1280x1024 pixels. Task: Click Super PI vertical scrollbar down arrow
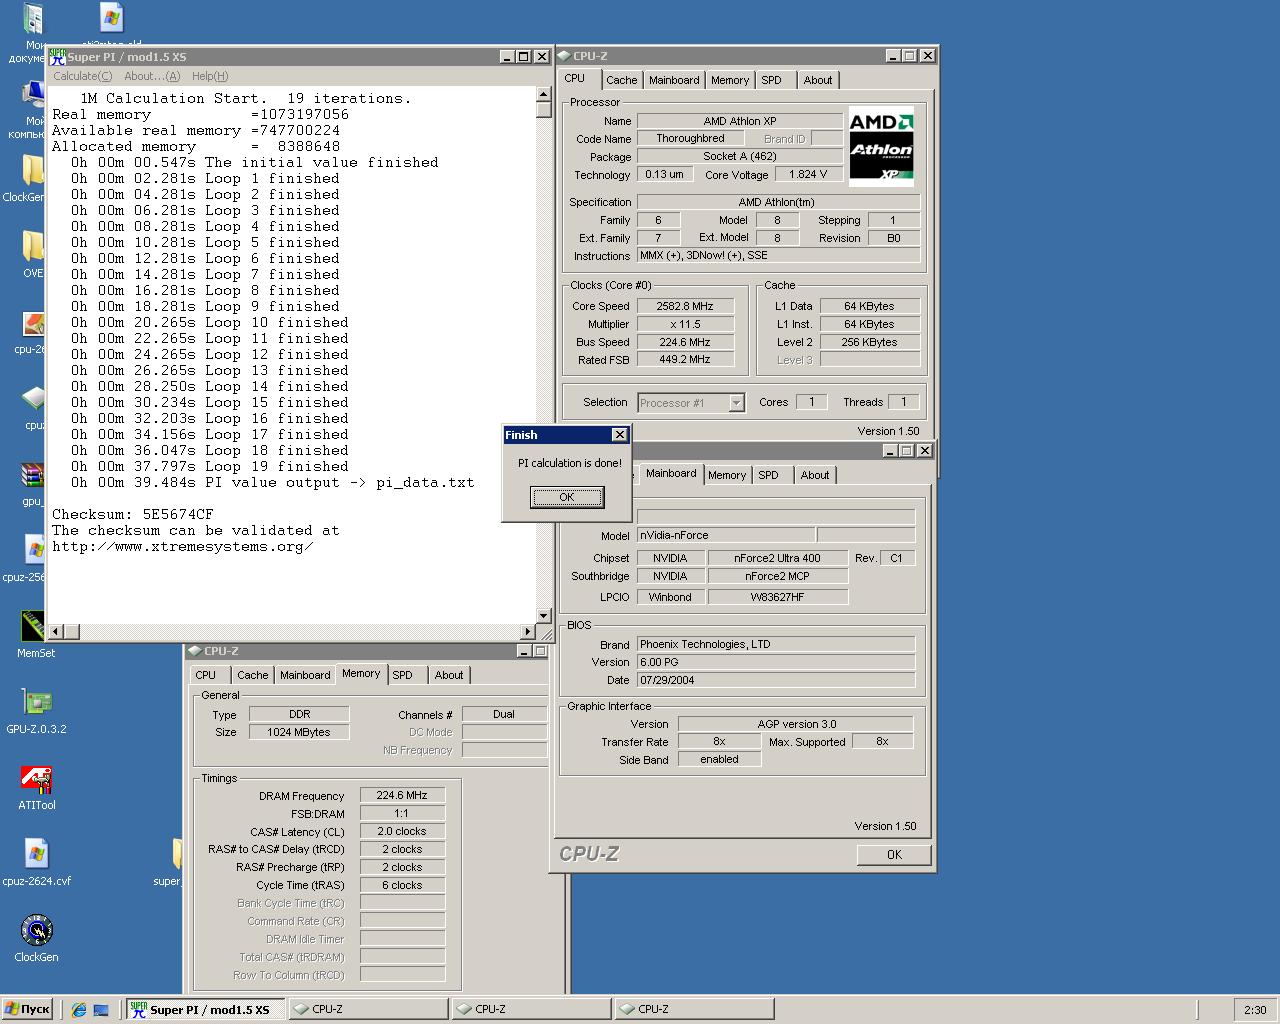point(544,616)
